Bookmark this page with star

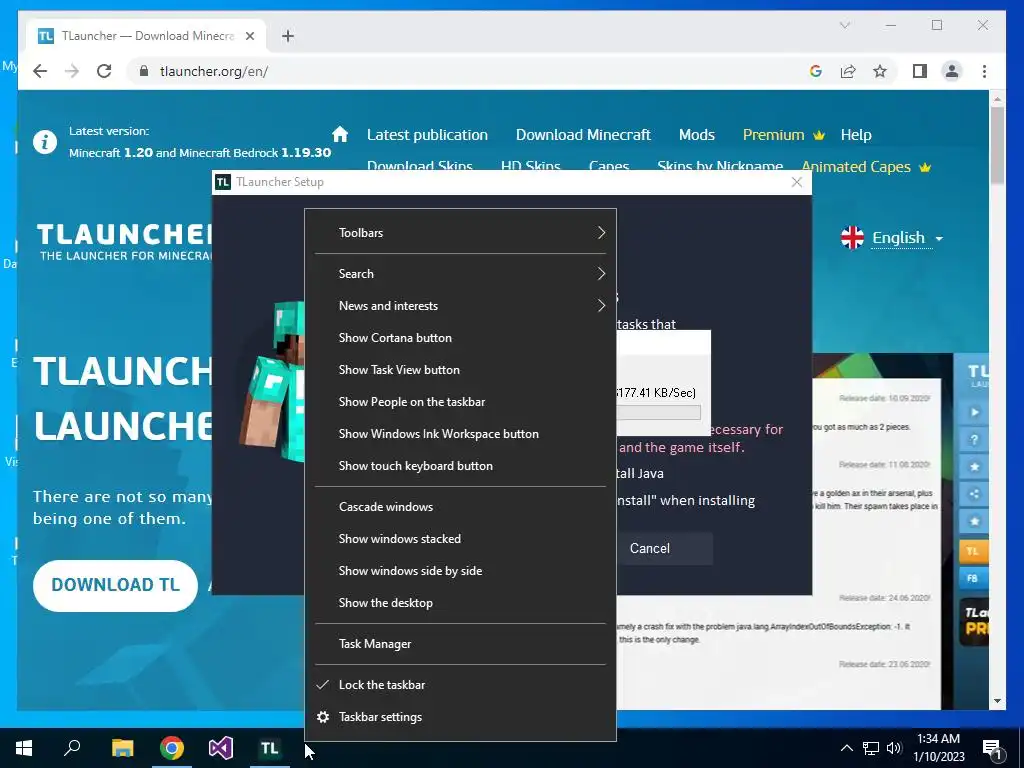[x=880, y=71]
